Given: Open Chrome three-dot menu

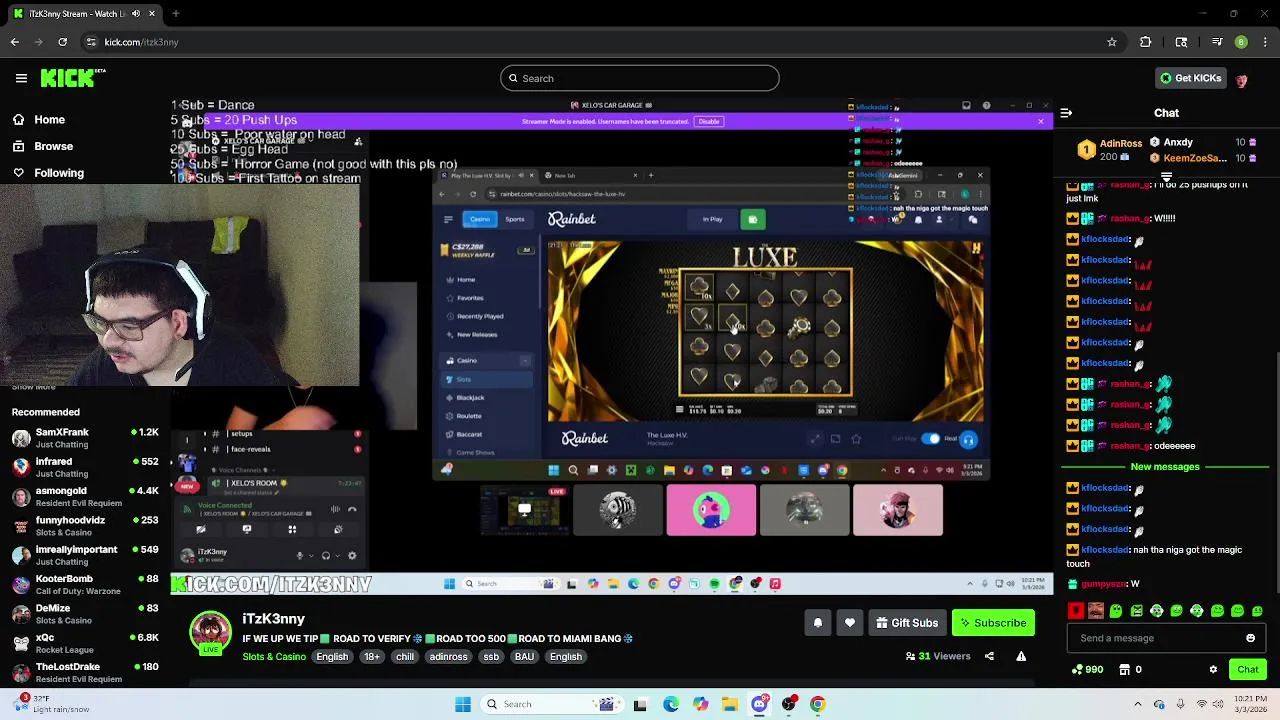Looking at the screenshot, I should pos(1265,42).
